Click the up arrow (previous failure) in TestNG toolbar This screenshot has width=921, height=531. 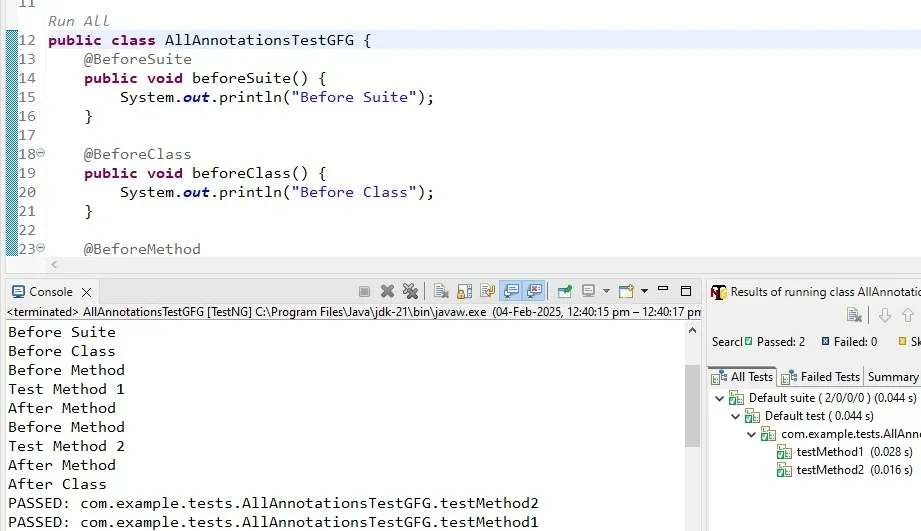point(907,316)
